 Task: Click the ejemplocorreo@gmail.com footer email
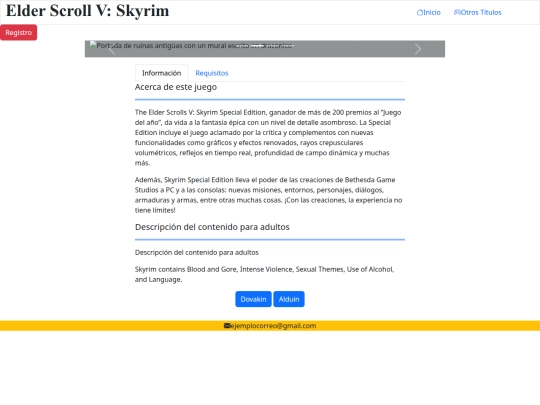coord(273,326)
